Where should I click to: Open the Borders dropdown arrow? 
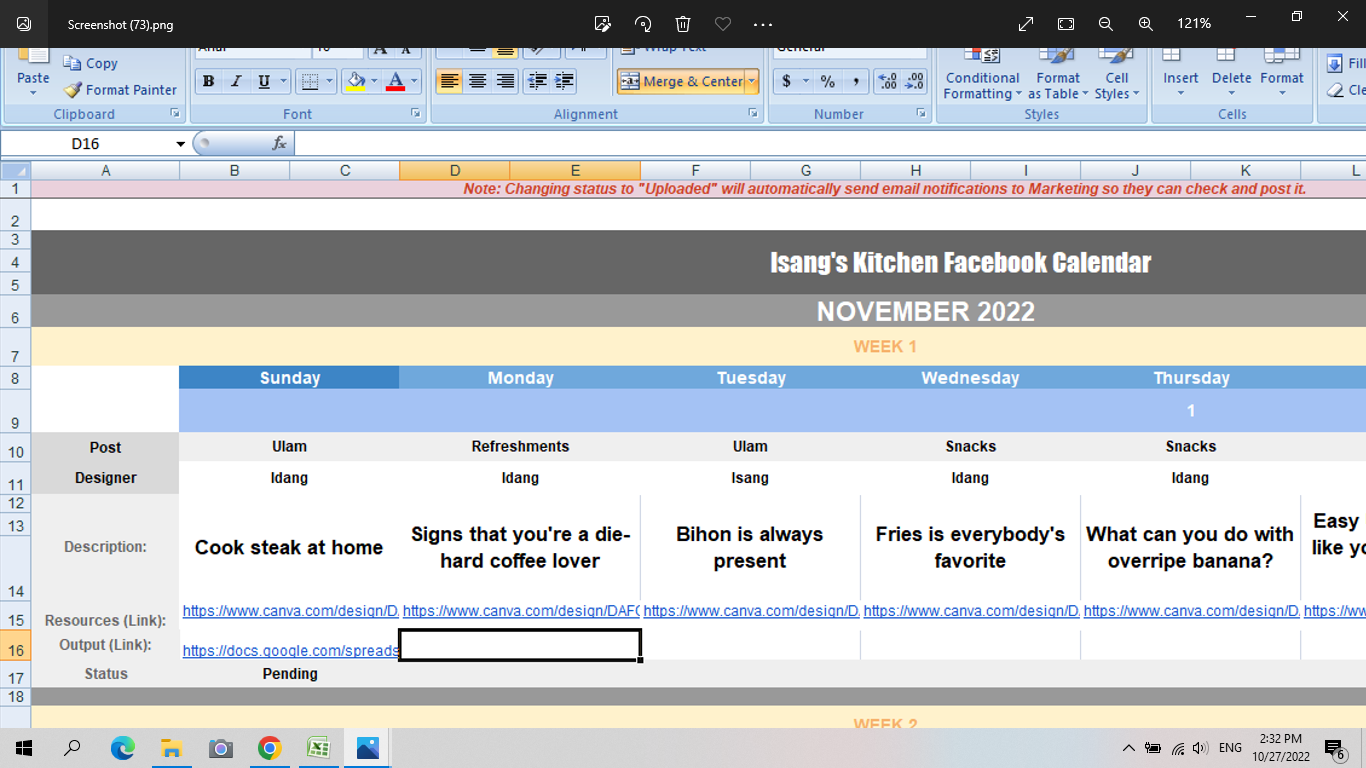(x=329, y=82)
